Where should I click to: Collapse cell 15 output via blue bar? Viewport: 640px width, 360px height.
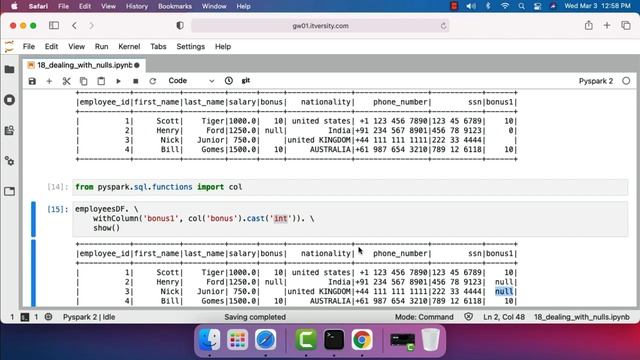pyautogui.click(x=33, y=273)
